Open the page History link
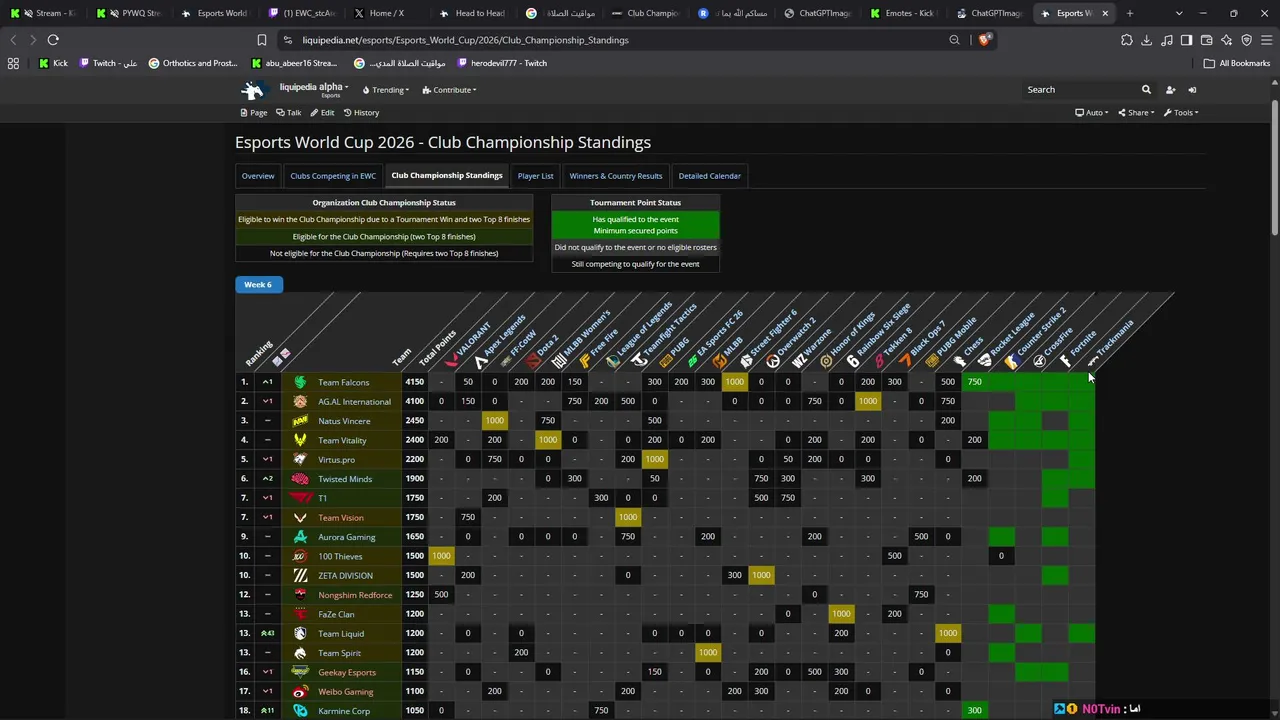The width and height of the screenshot is (1280, 720). [361, 113]
